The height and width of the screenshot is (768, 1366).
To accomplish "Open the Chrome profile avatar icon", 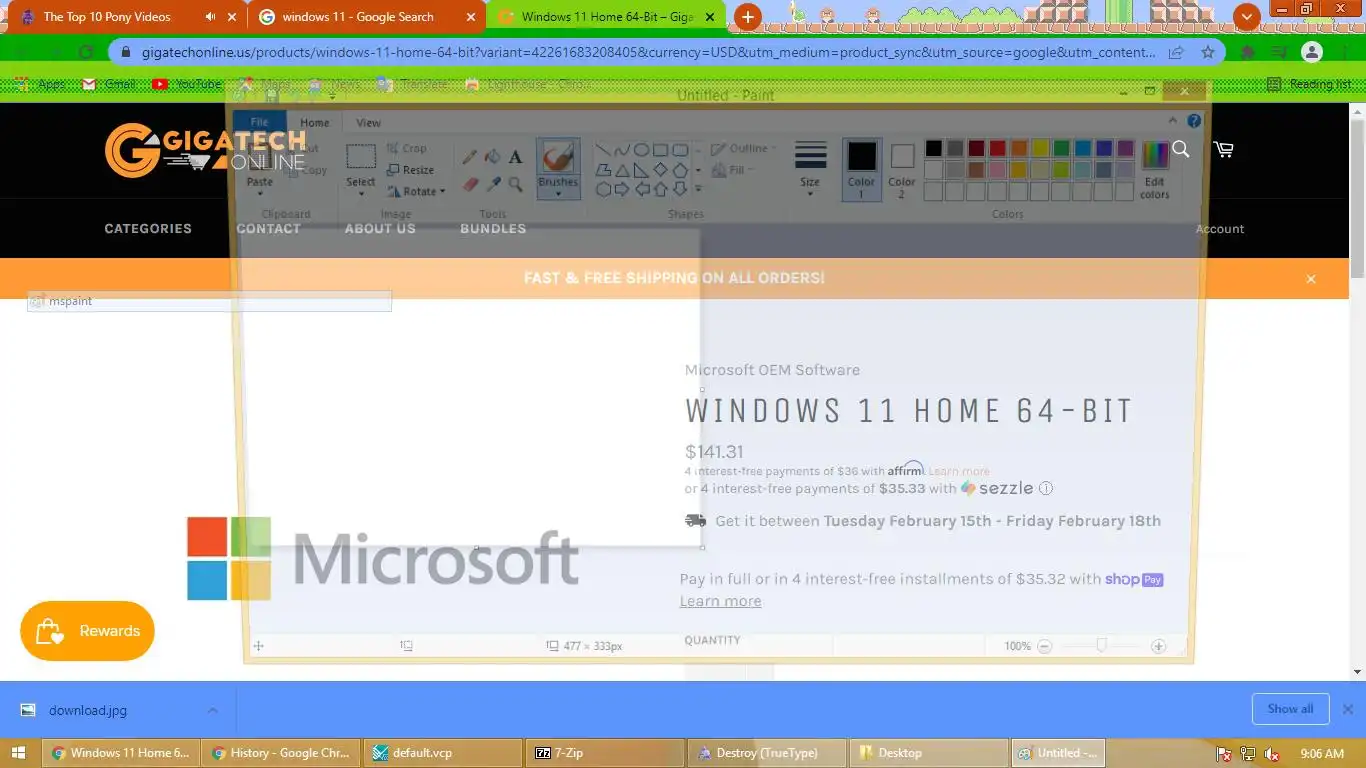I will click(1312, 52).
